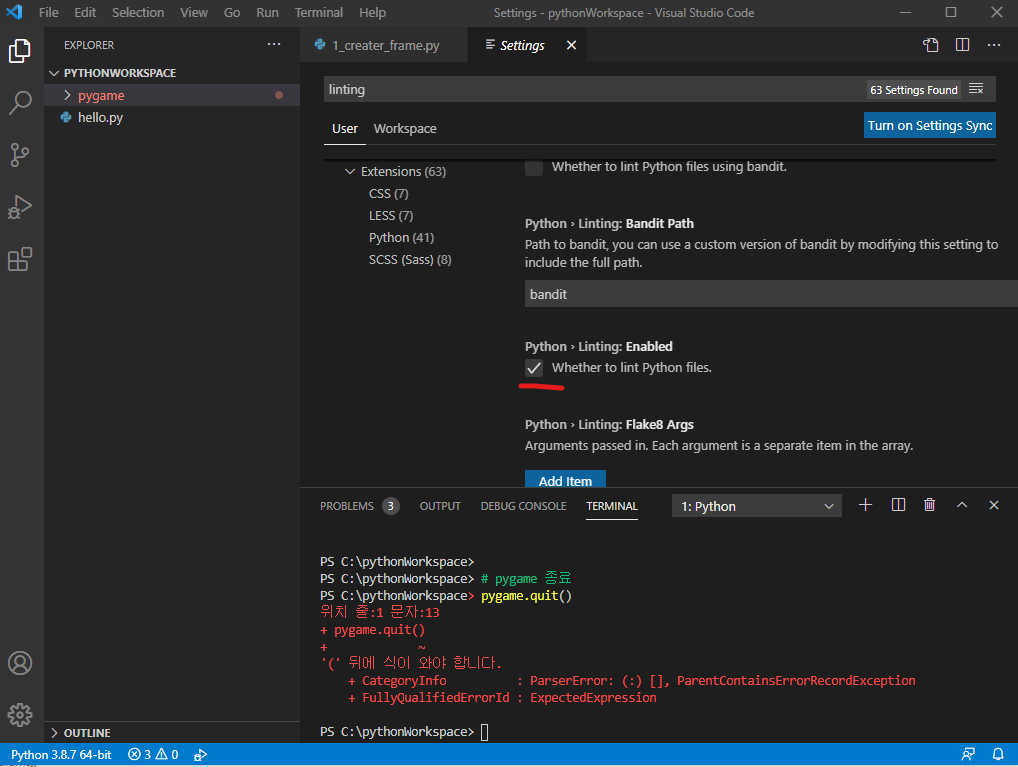1018x767 pixels.
Task: Switch to 1_creater_frame.py tab
Action: point(384,45)
